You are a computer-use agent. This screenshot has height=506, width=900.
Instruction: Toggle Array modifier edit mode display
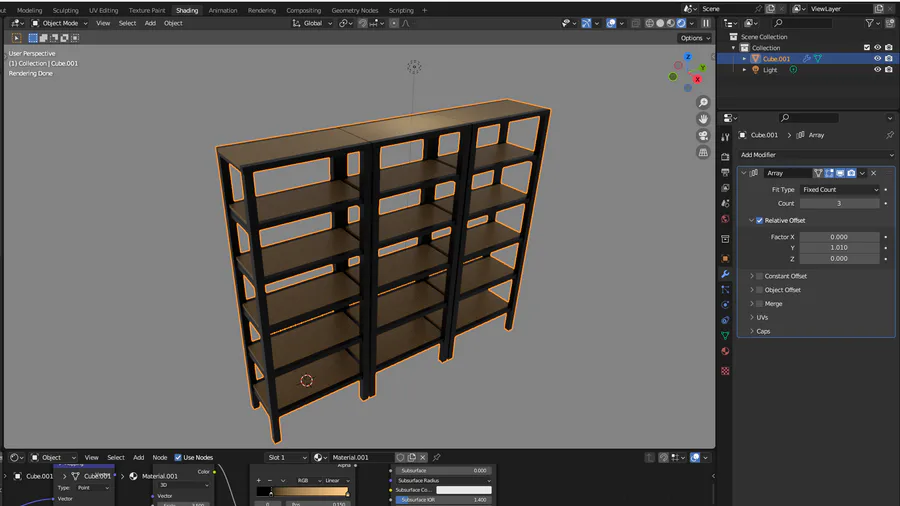829,173
